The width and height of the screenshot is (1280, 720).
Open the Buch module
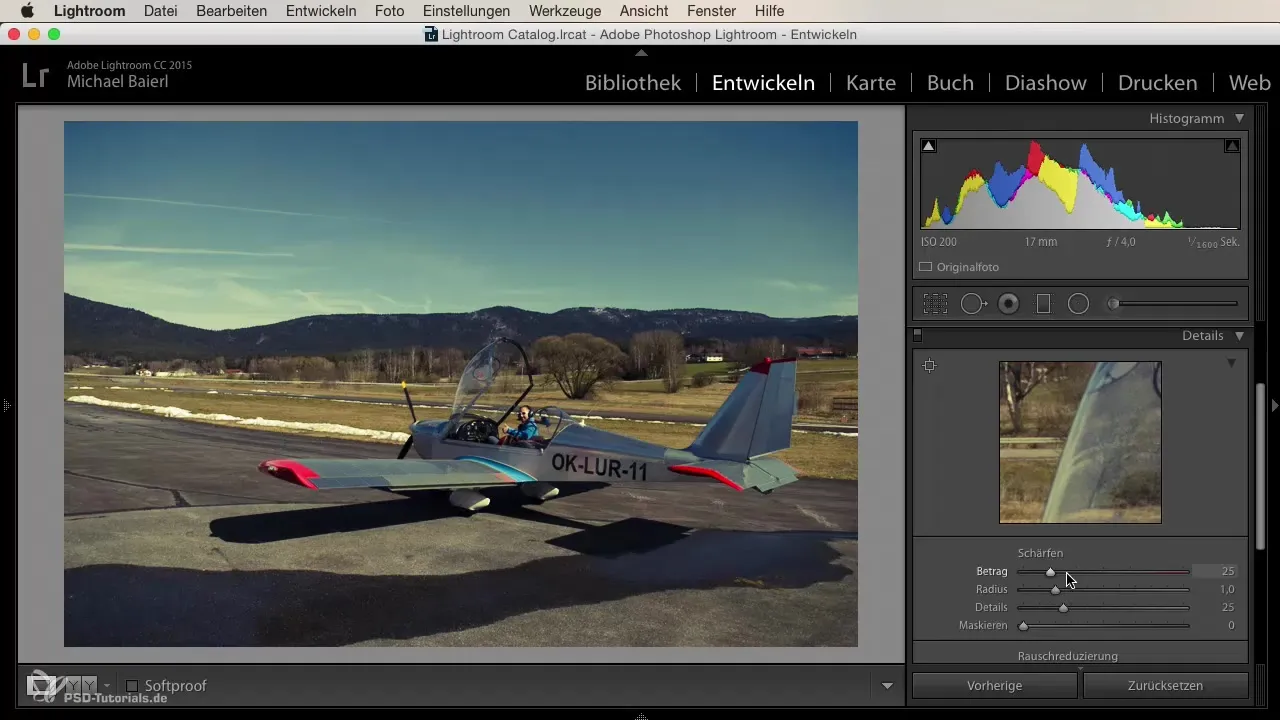pyautogui.click(x=950, y=83)
